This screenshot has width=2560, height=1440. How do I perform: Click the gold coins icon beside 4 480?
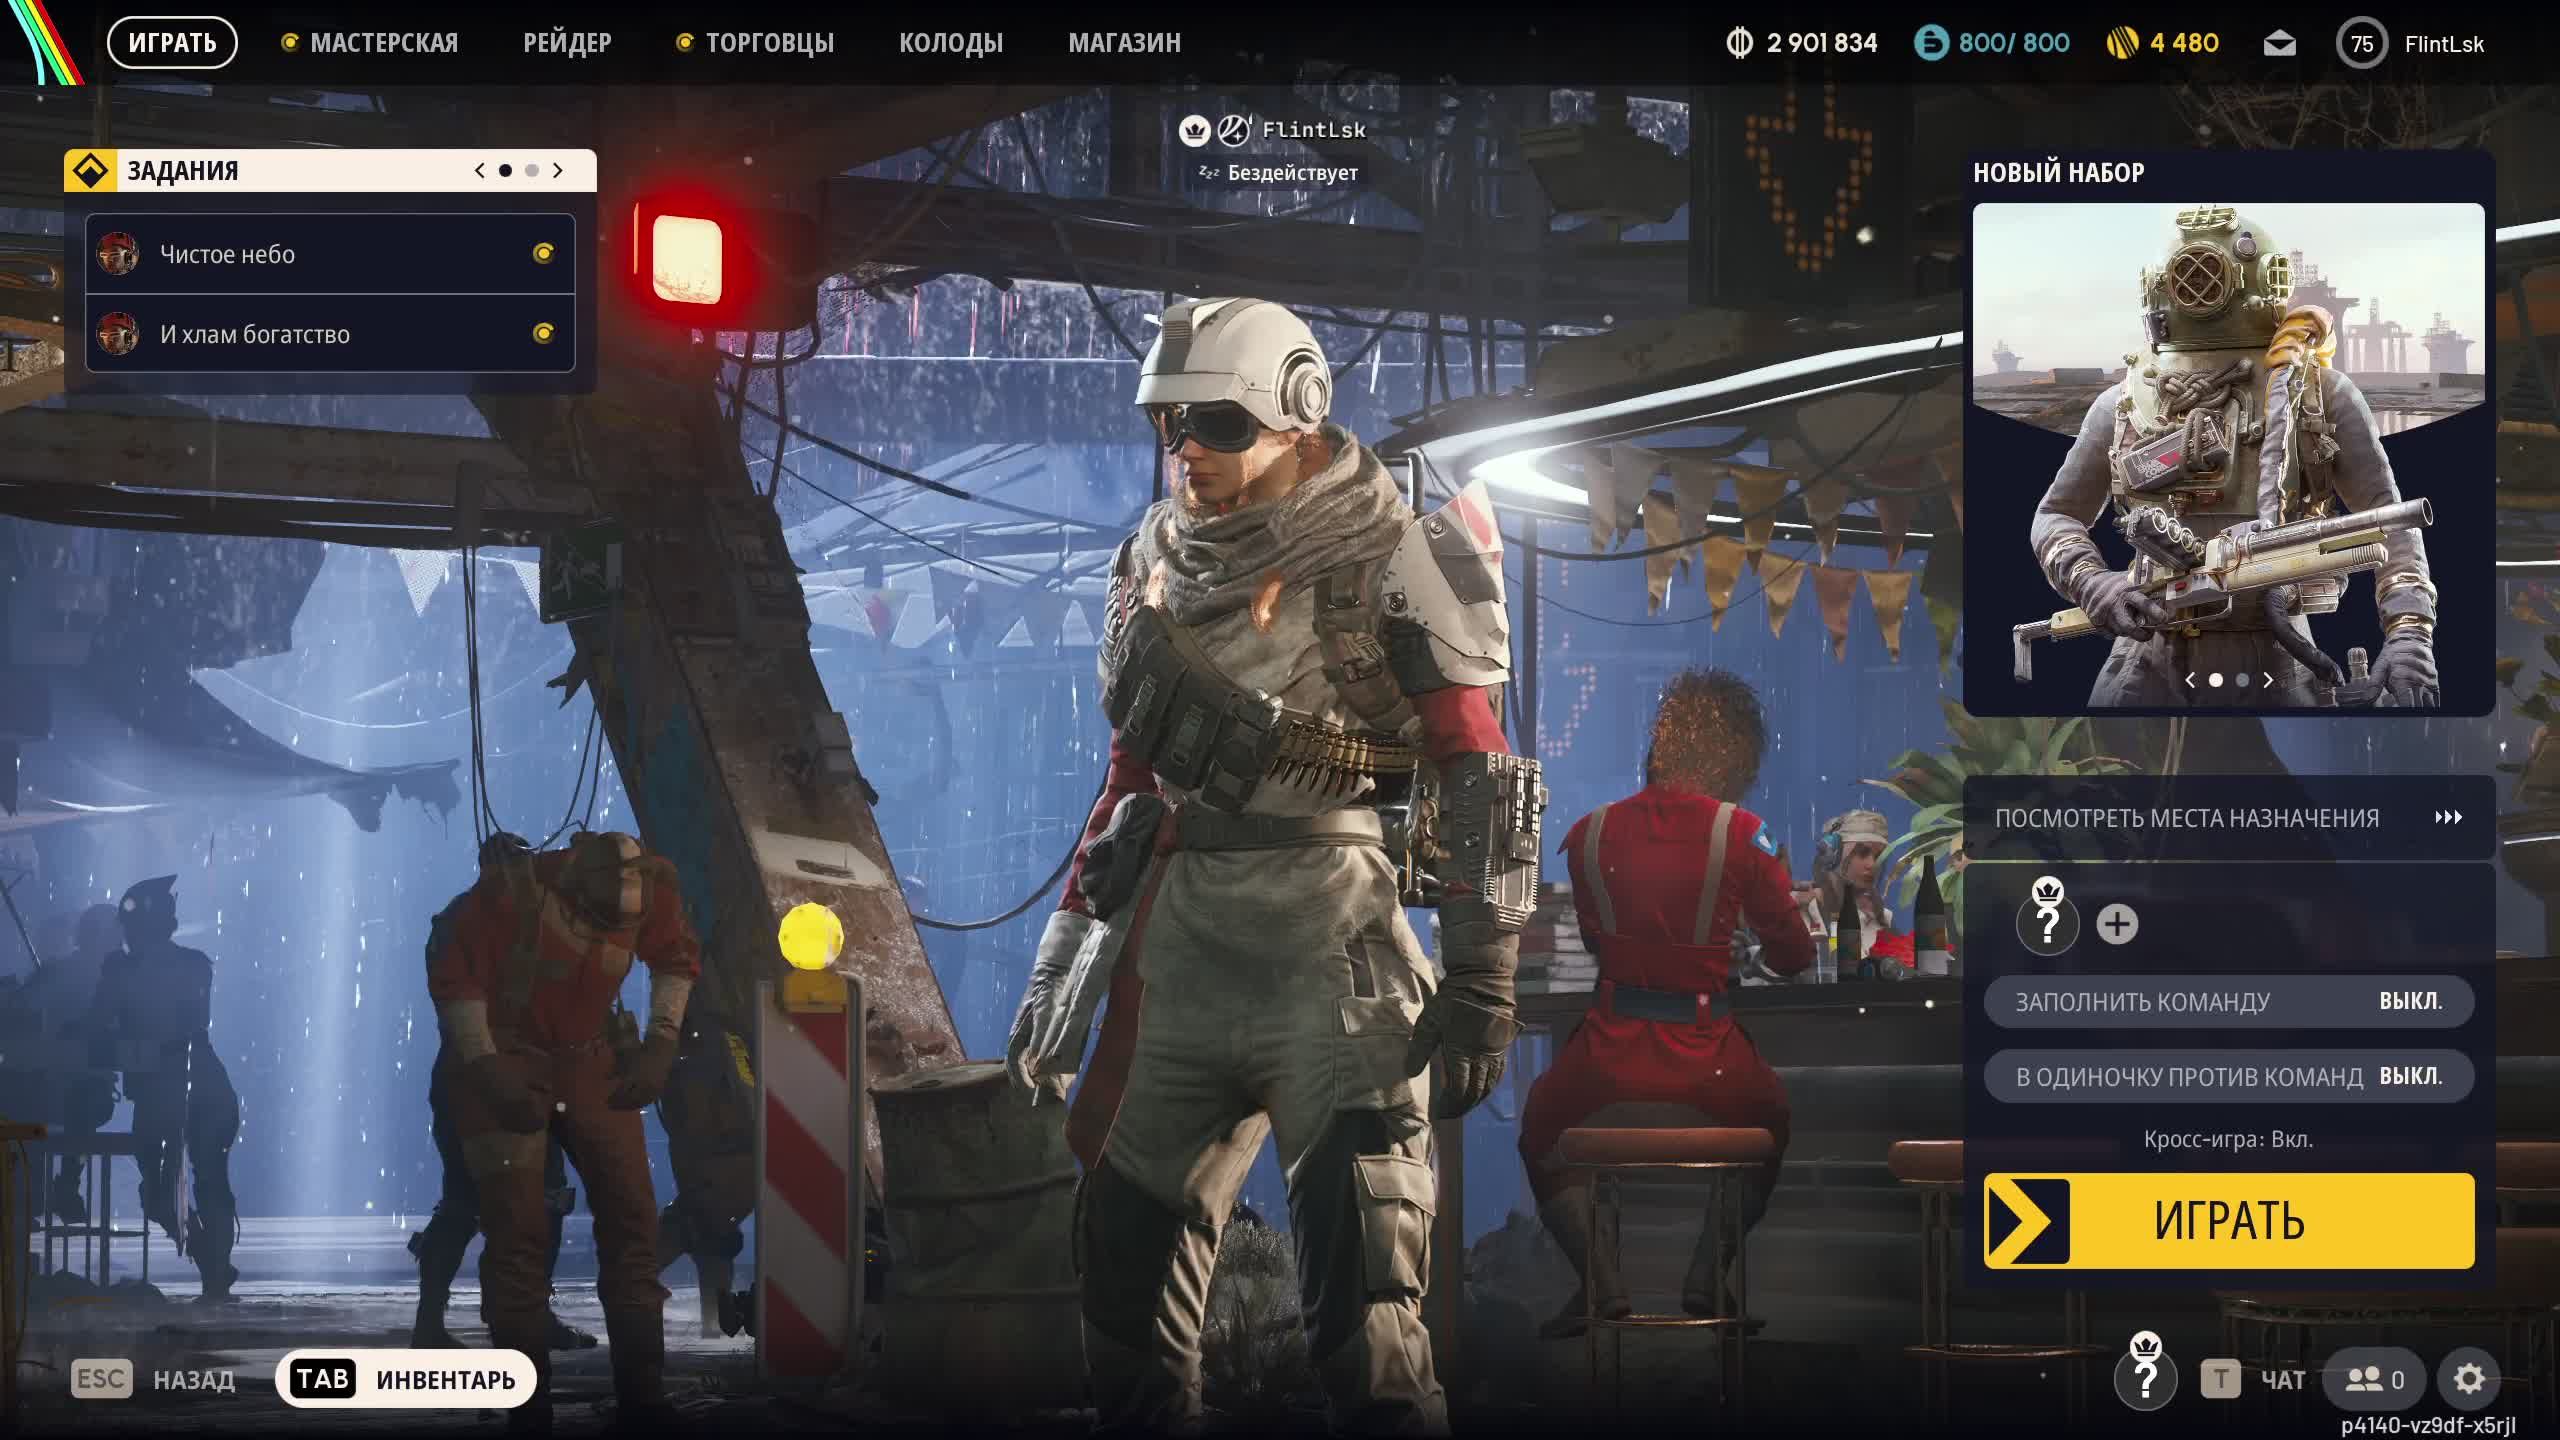click(x=2122, y=43)
